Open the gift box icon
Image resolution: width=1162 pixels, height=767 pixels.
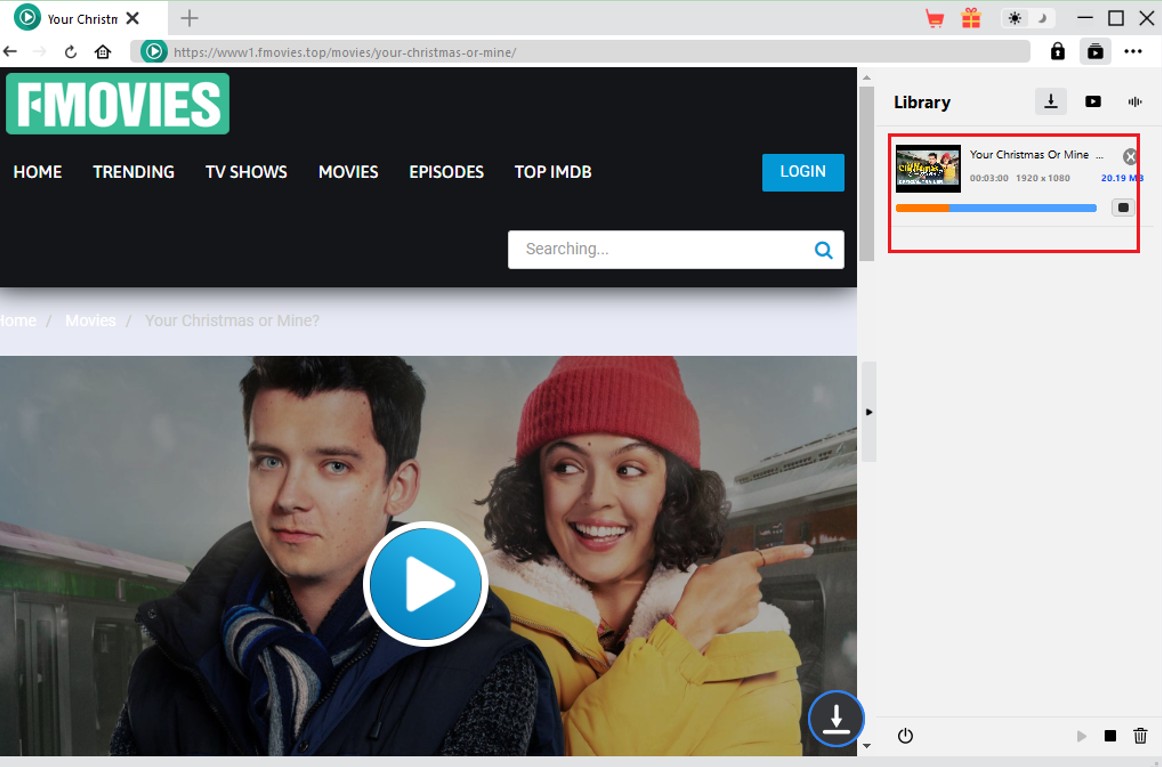coord(971,18)
